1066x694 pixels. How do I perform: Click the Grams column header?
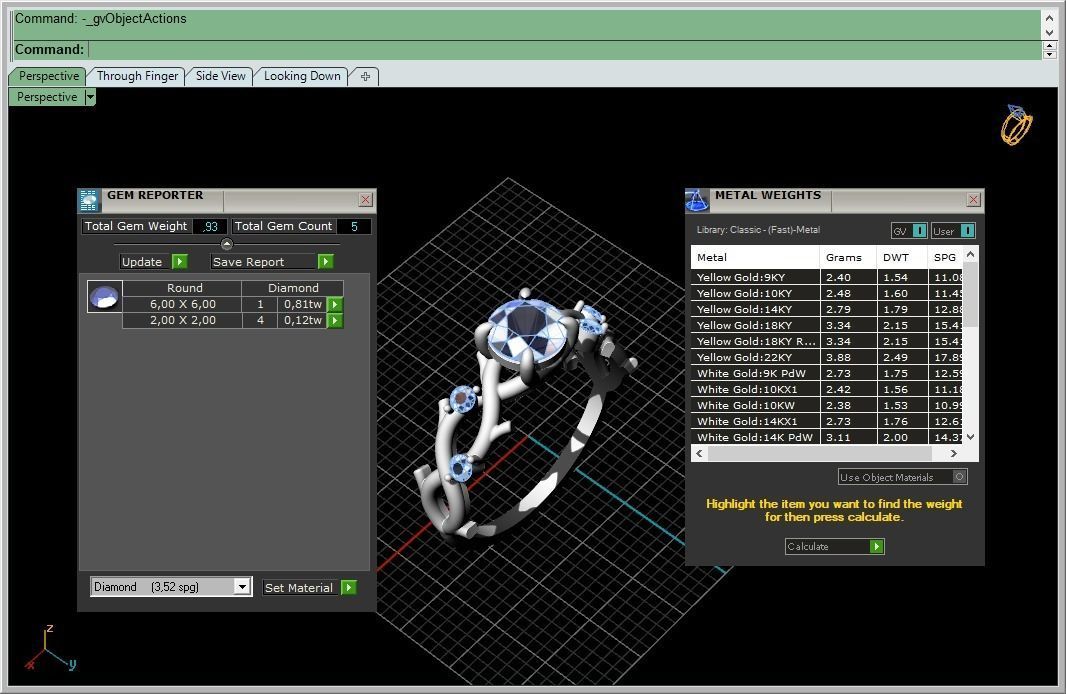(848, 258)
